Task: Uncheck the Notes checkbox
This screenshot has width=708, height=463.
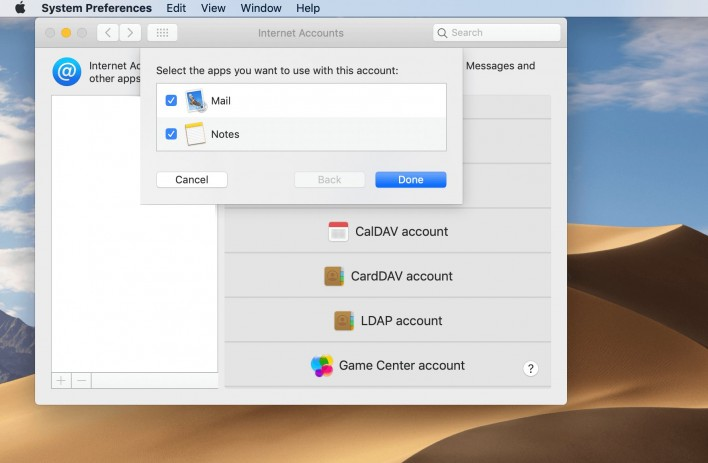Action: 171,134
